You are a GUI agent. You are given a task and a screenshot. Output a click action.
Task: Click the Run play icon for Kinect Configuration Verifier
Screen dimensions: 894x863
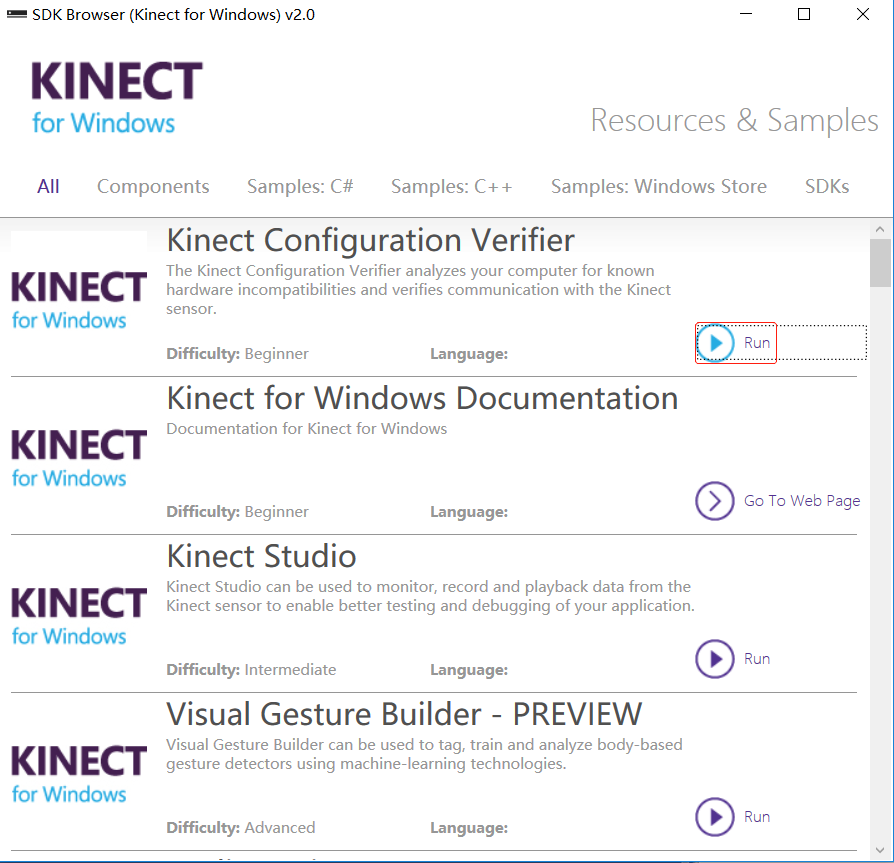click(x=715, y=343)
